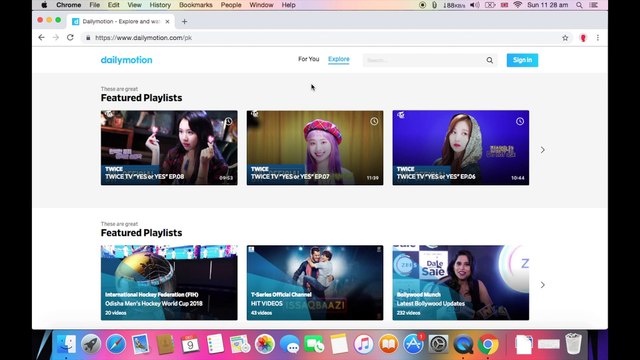Open Odisha Men's Hockey World Cup playlist
The height and width of the screenshot is (360, 640).
(169, 282)
